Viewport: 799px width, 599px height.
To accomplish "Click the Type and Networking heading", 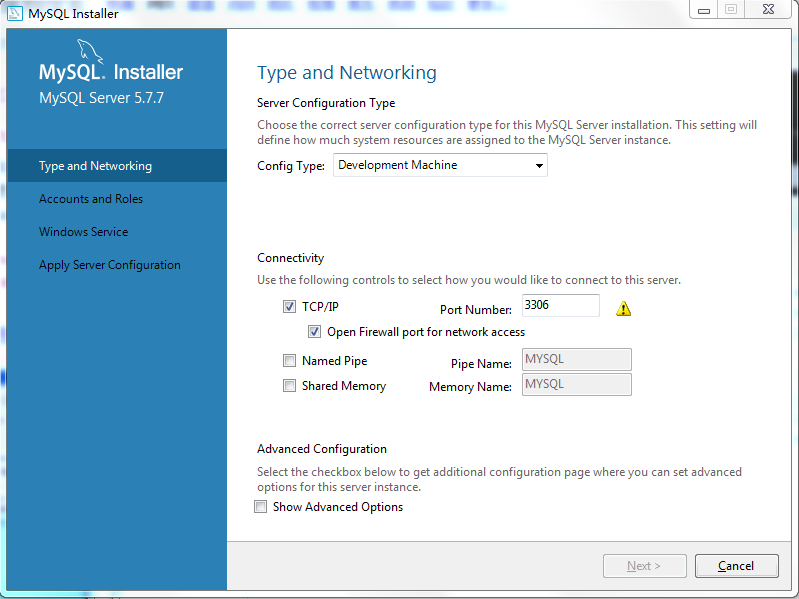I will click(347, 73).
